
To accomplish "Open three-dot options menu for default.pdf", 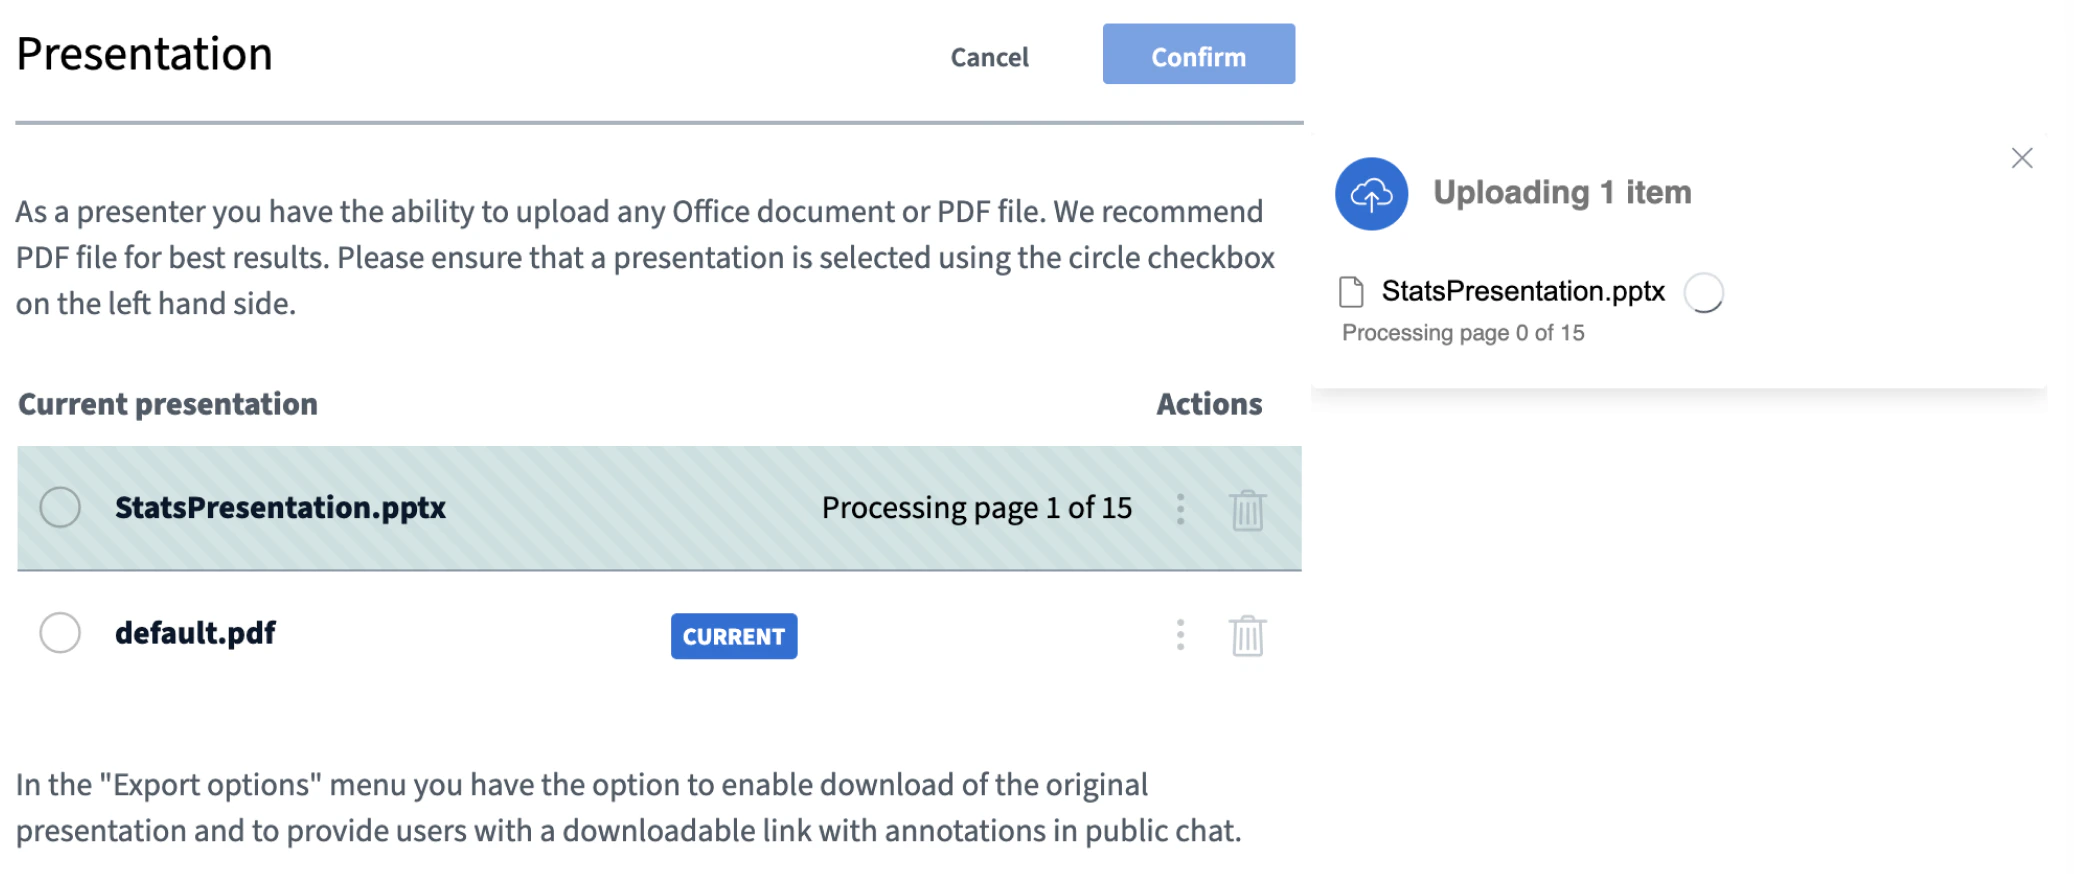I will pyautogui.click(x=1180, y=635).
